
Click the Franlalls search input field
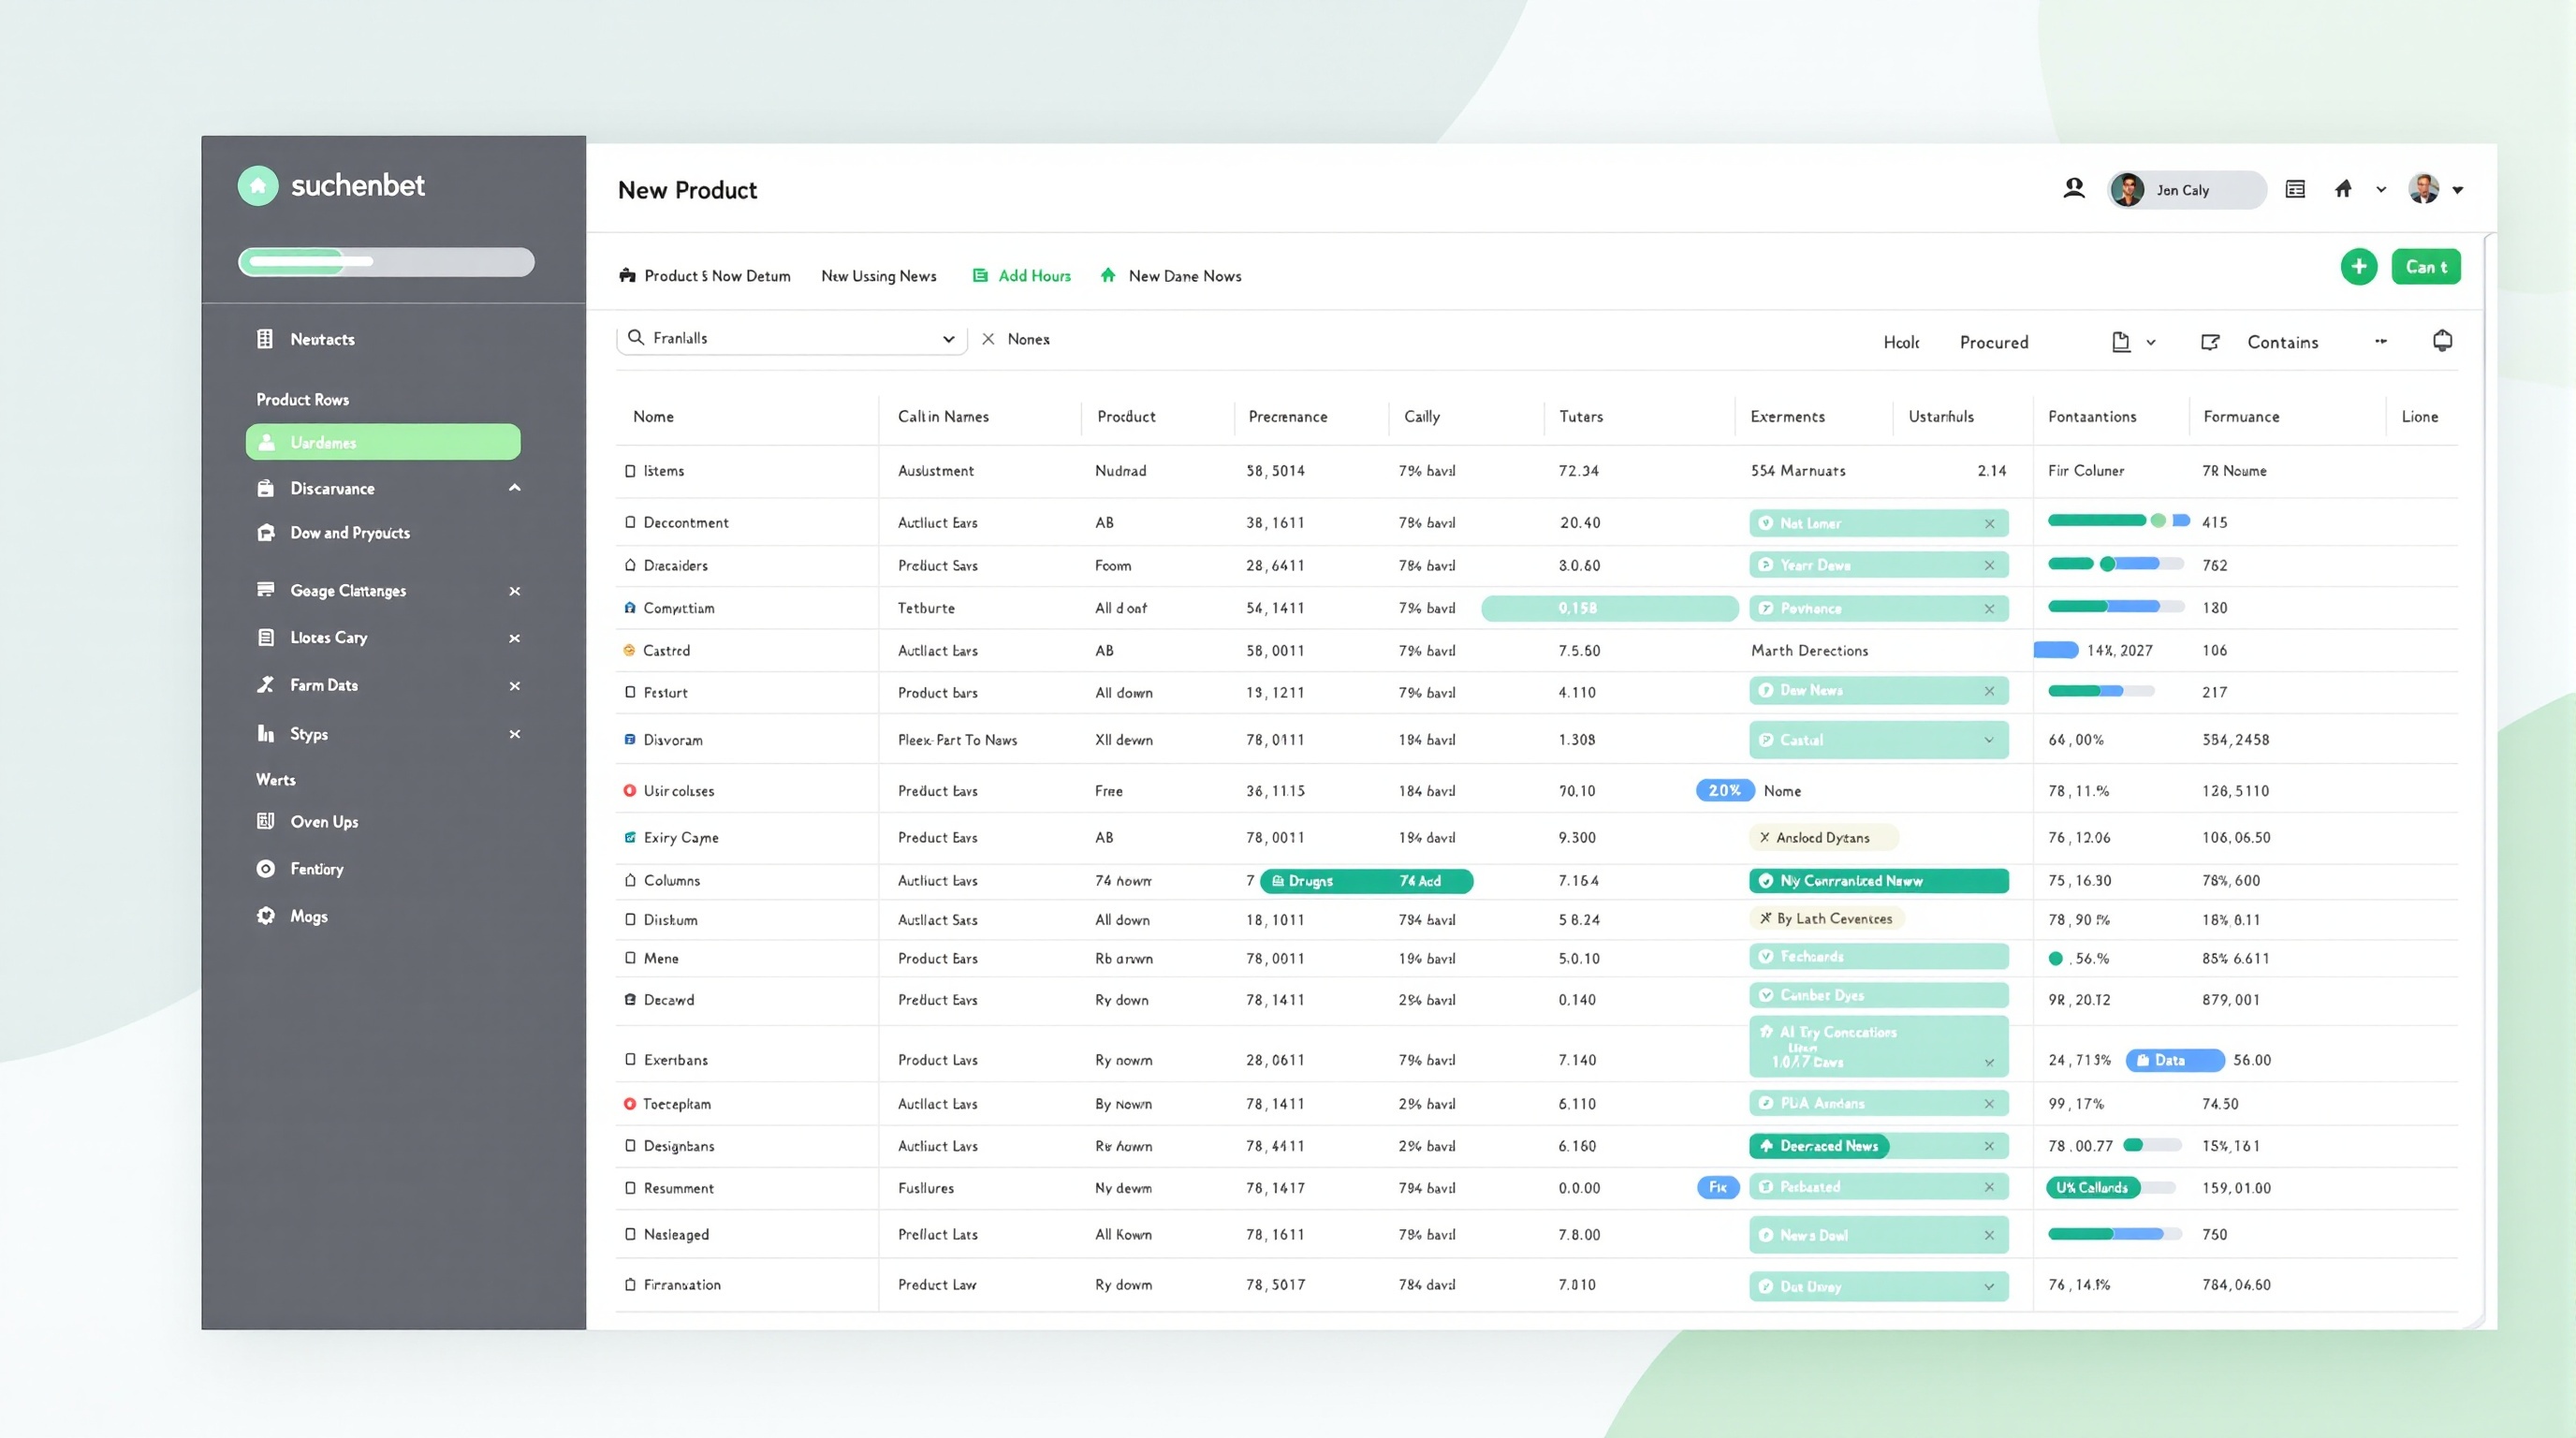point(792,338)
